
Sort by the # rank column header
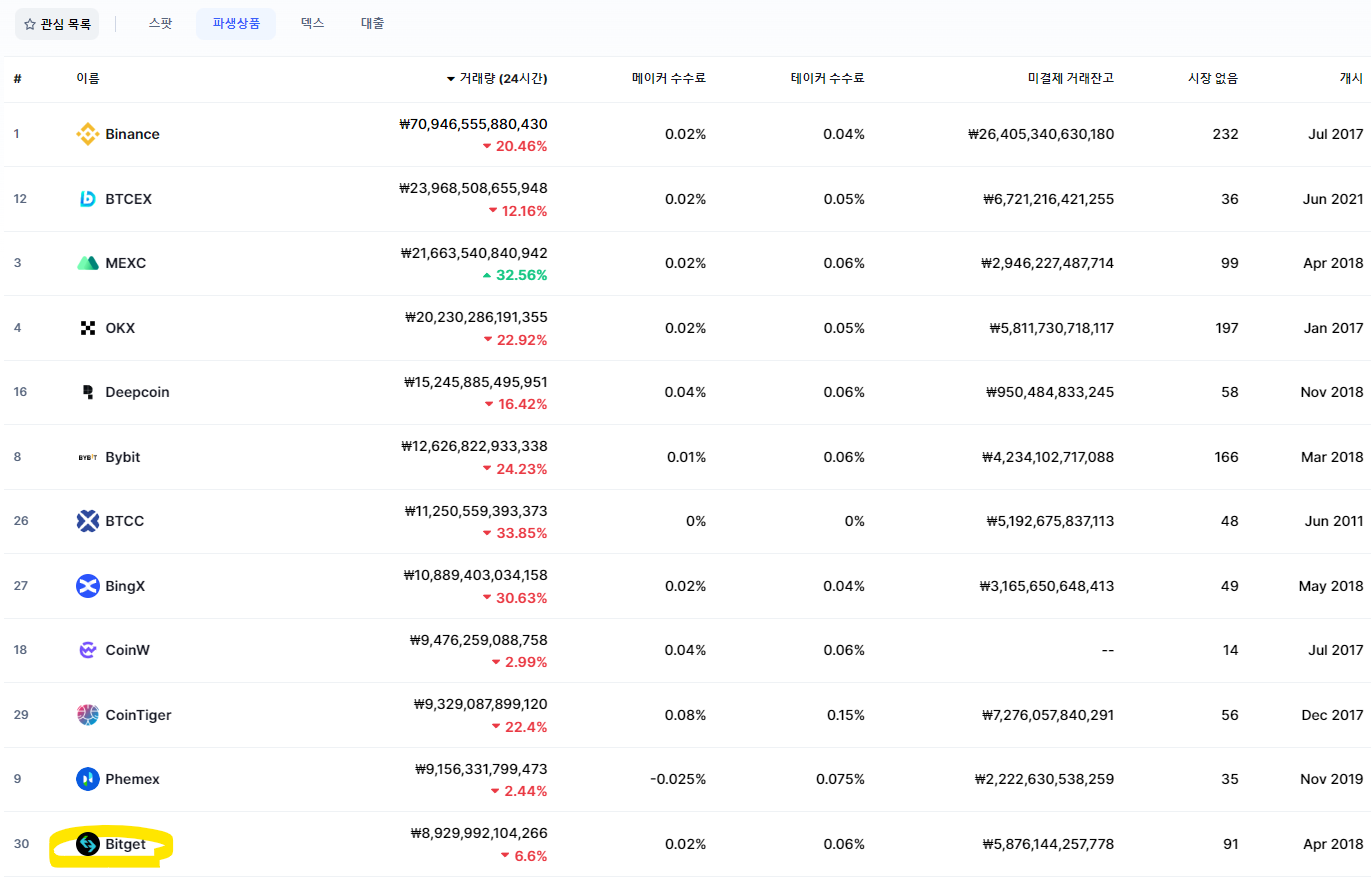(18, 78)
